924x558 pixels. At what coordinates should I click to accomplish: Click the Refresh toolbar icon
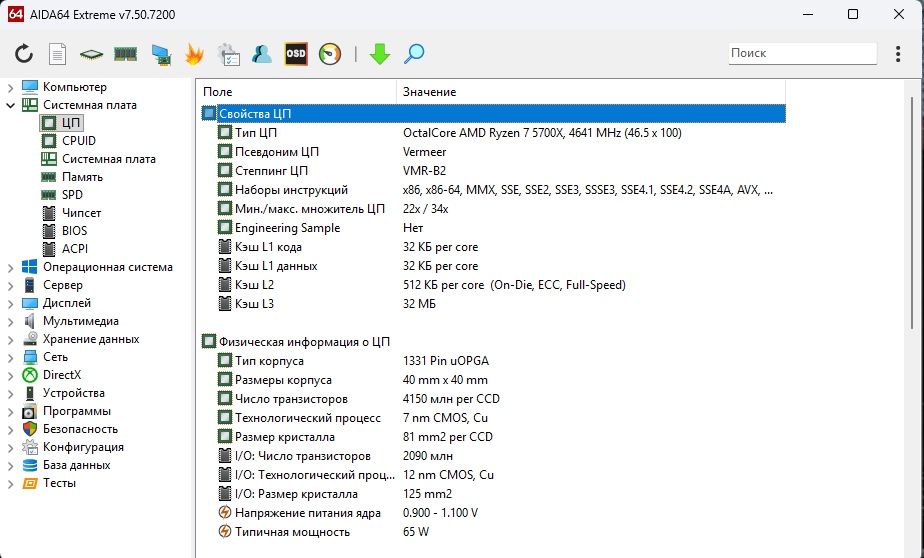[24, 54]
